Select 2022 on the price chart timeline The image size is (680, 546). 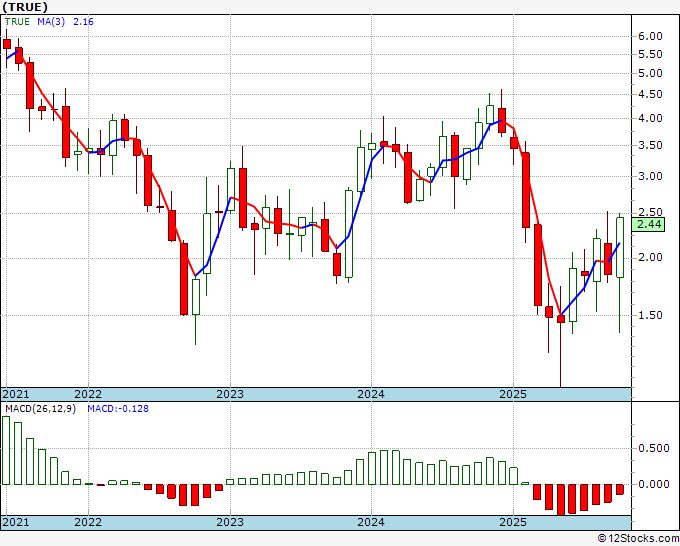[x=88, y=394]
